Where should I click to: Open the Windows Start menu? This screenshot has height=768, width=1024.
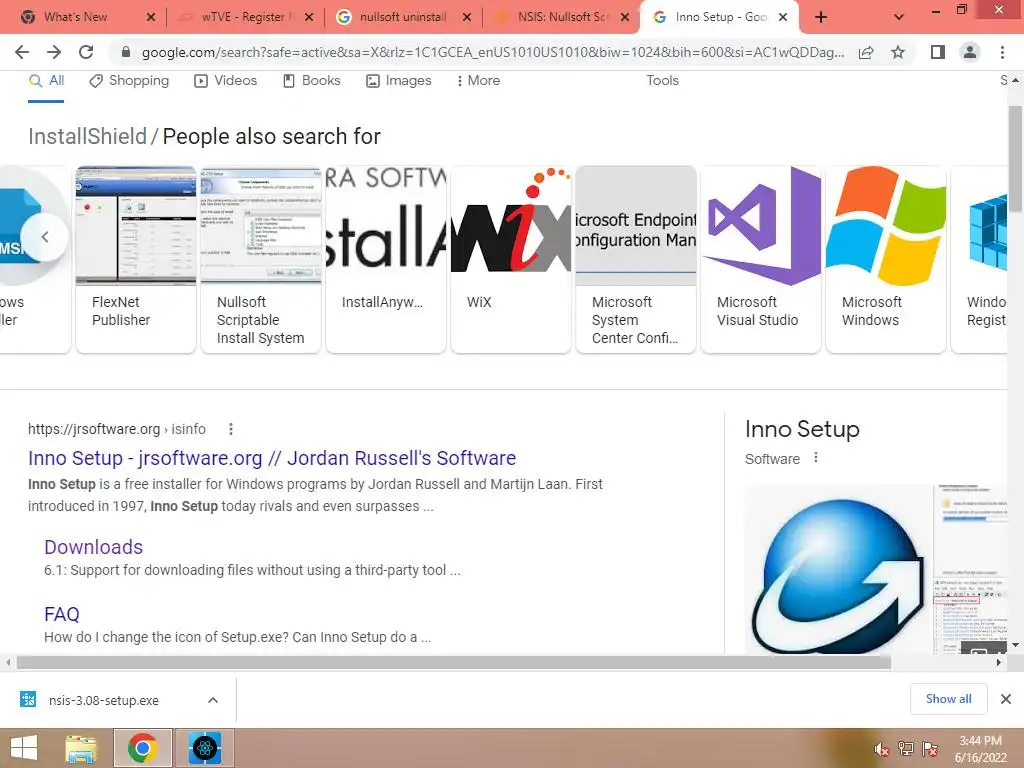point(24,748)
